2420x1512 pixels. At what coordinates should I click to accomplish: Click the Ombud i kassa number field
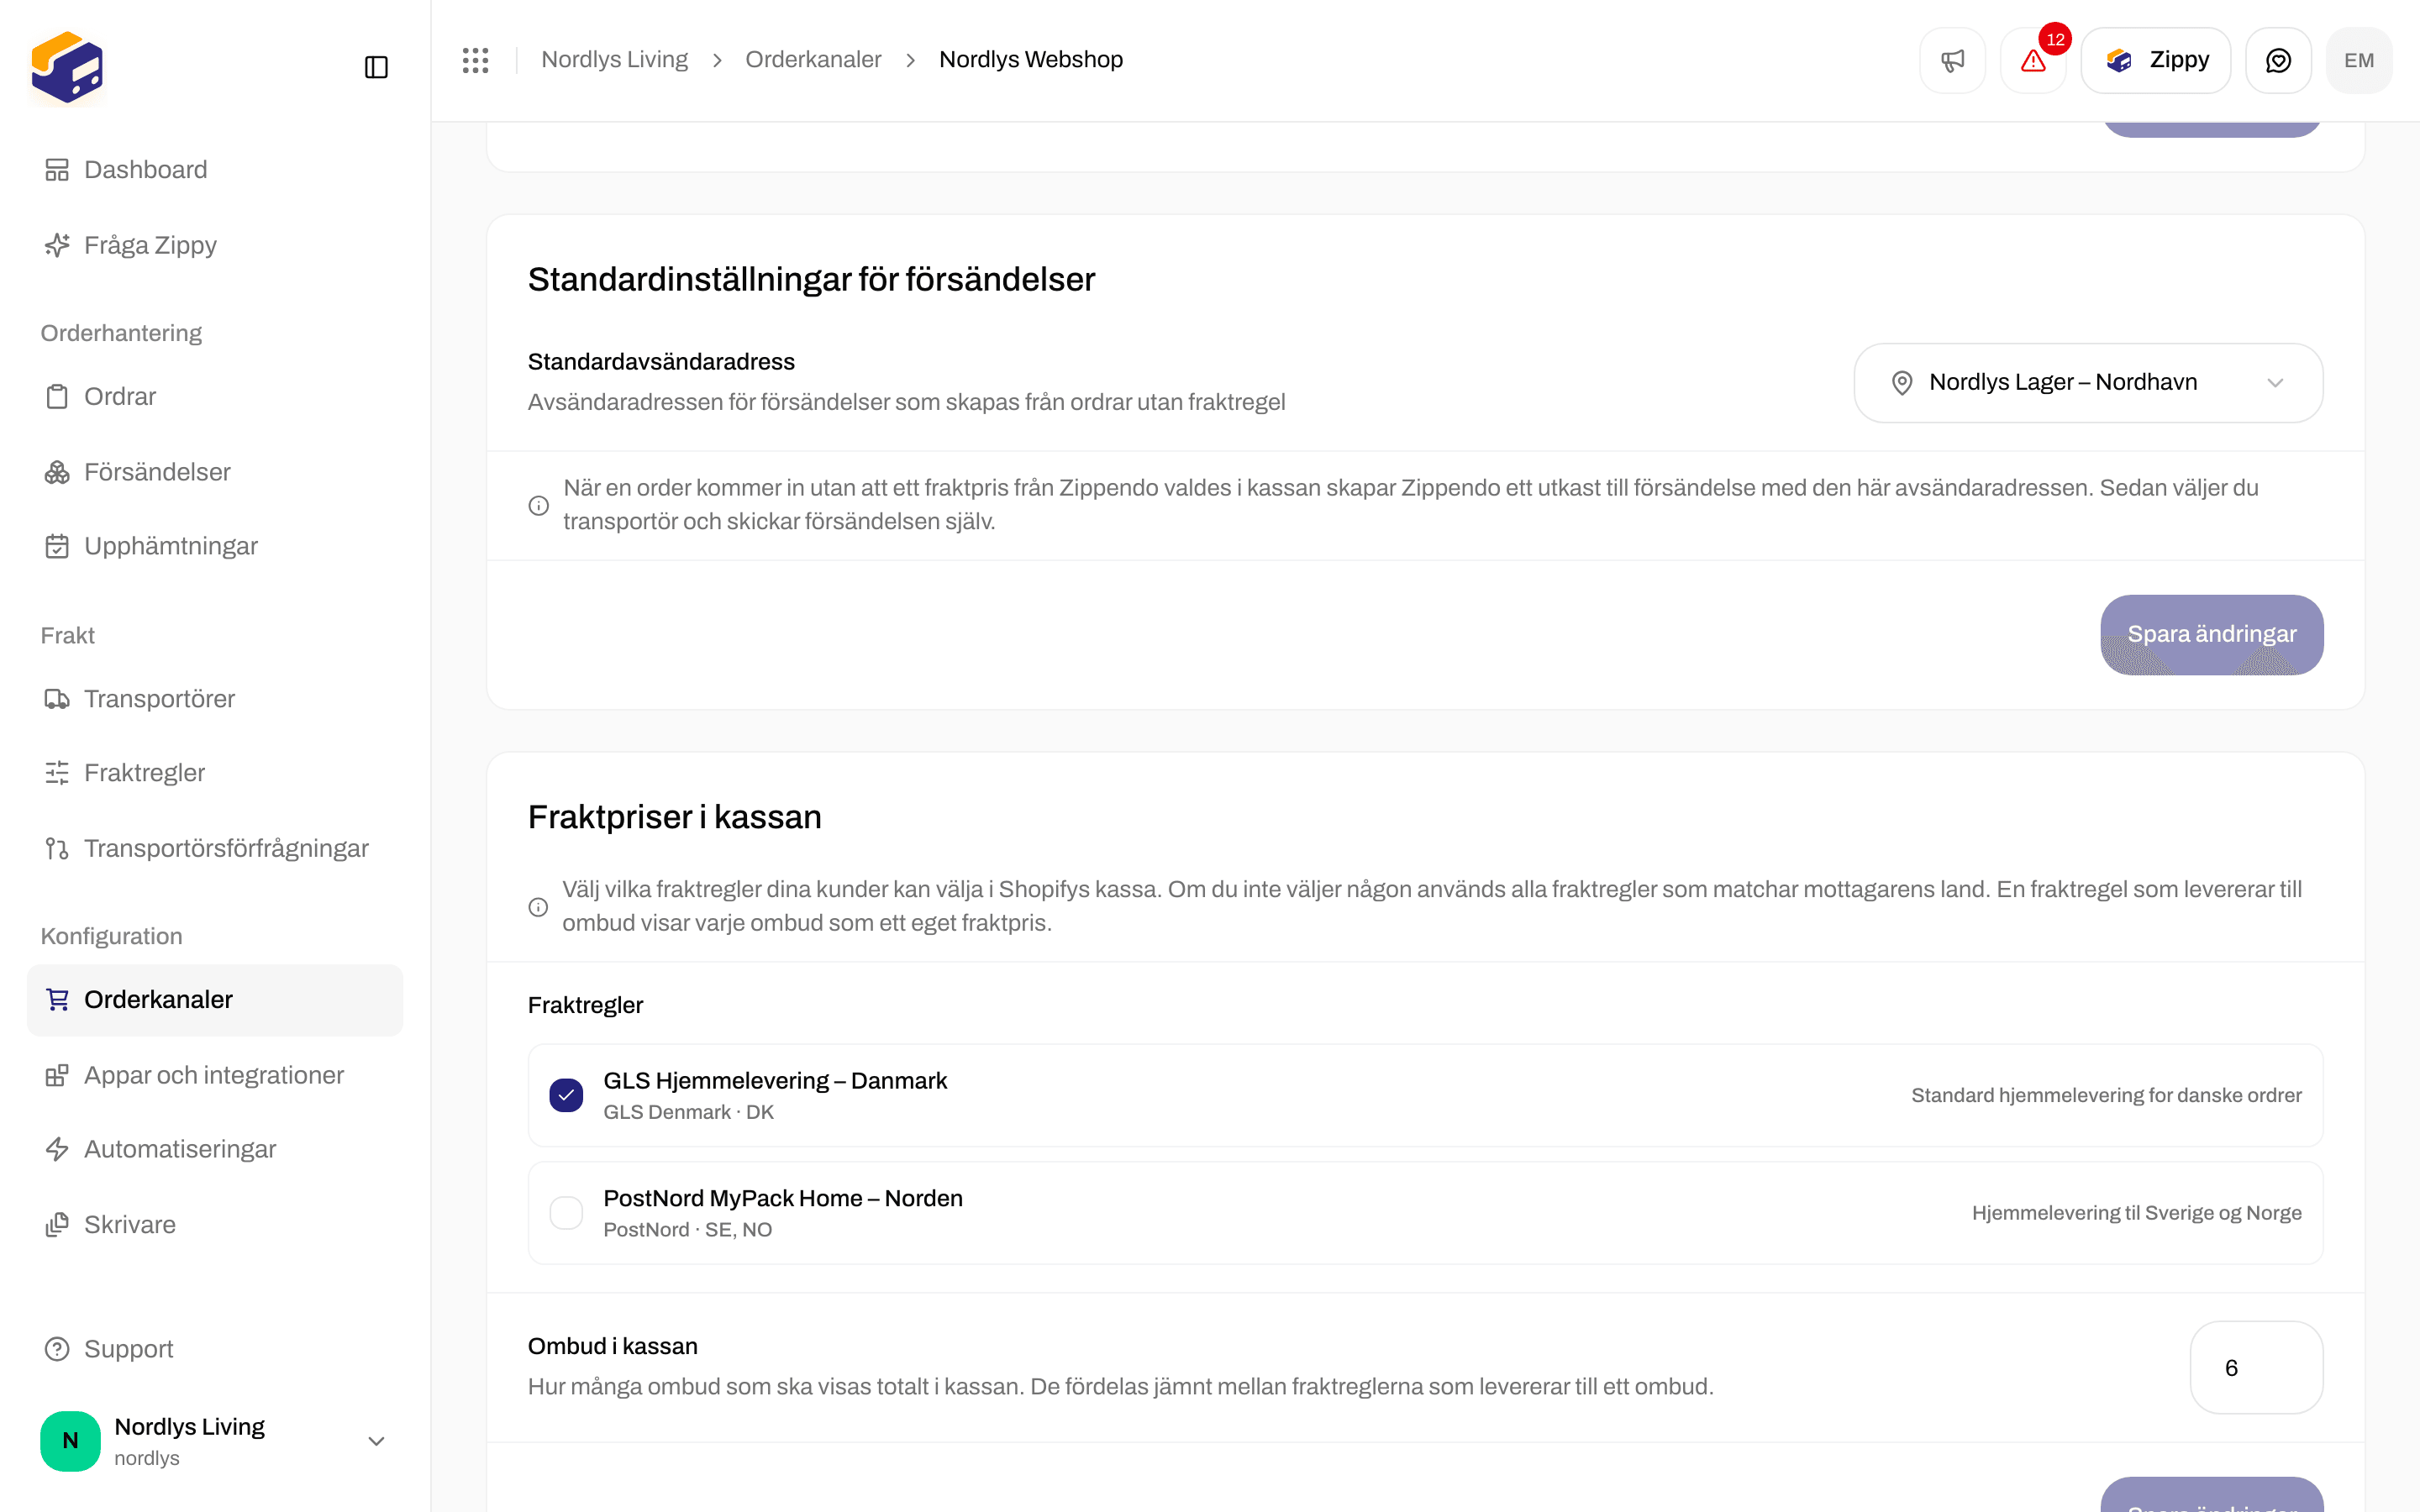tap(2256, 1368)
